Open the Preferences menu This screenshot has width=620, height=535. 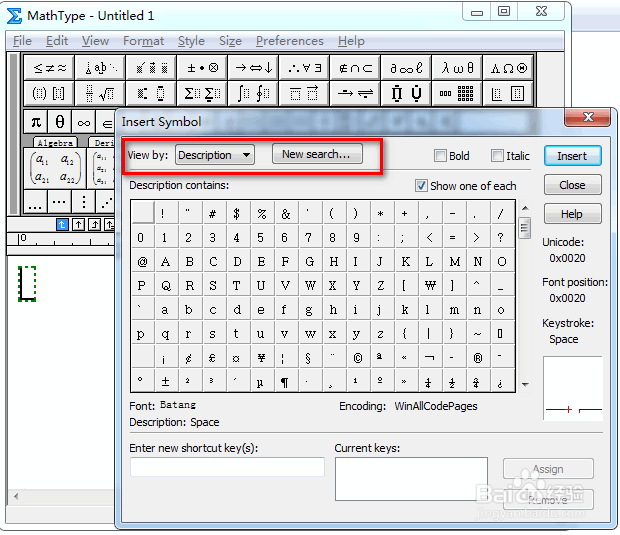(289, 41)
